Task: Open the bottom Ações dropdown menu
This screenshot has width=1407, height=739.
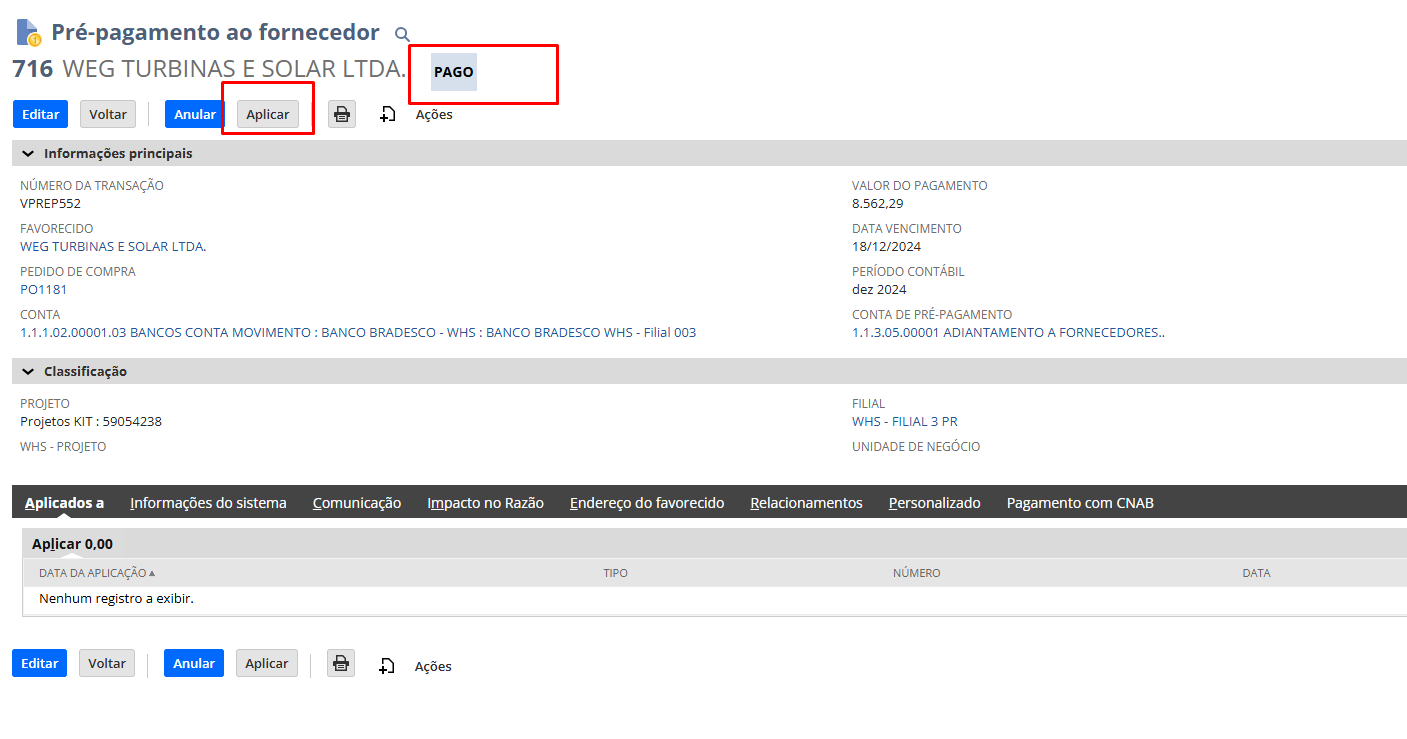Action: (433, 666)
